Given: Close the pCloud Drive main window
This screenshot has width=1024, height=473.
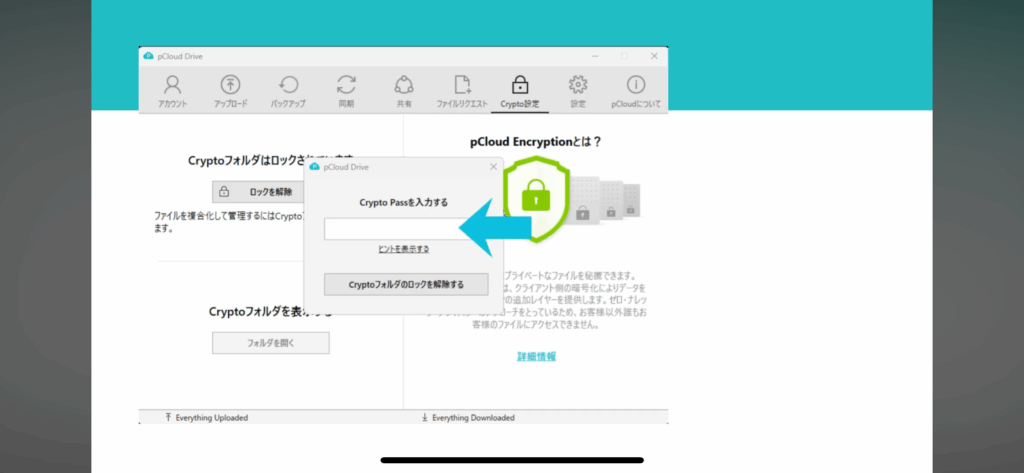Looking at the screenshot, I should 654,56.
